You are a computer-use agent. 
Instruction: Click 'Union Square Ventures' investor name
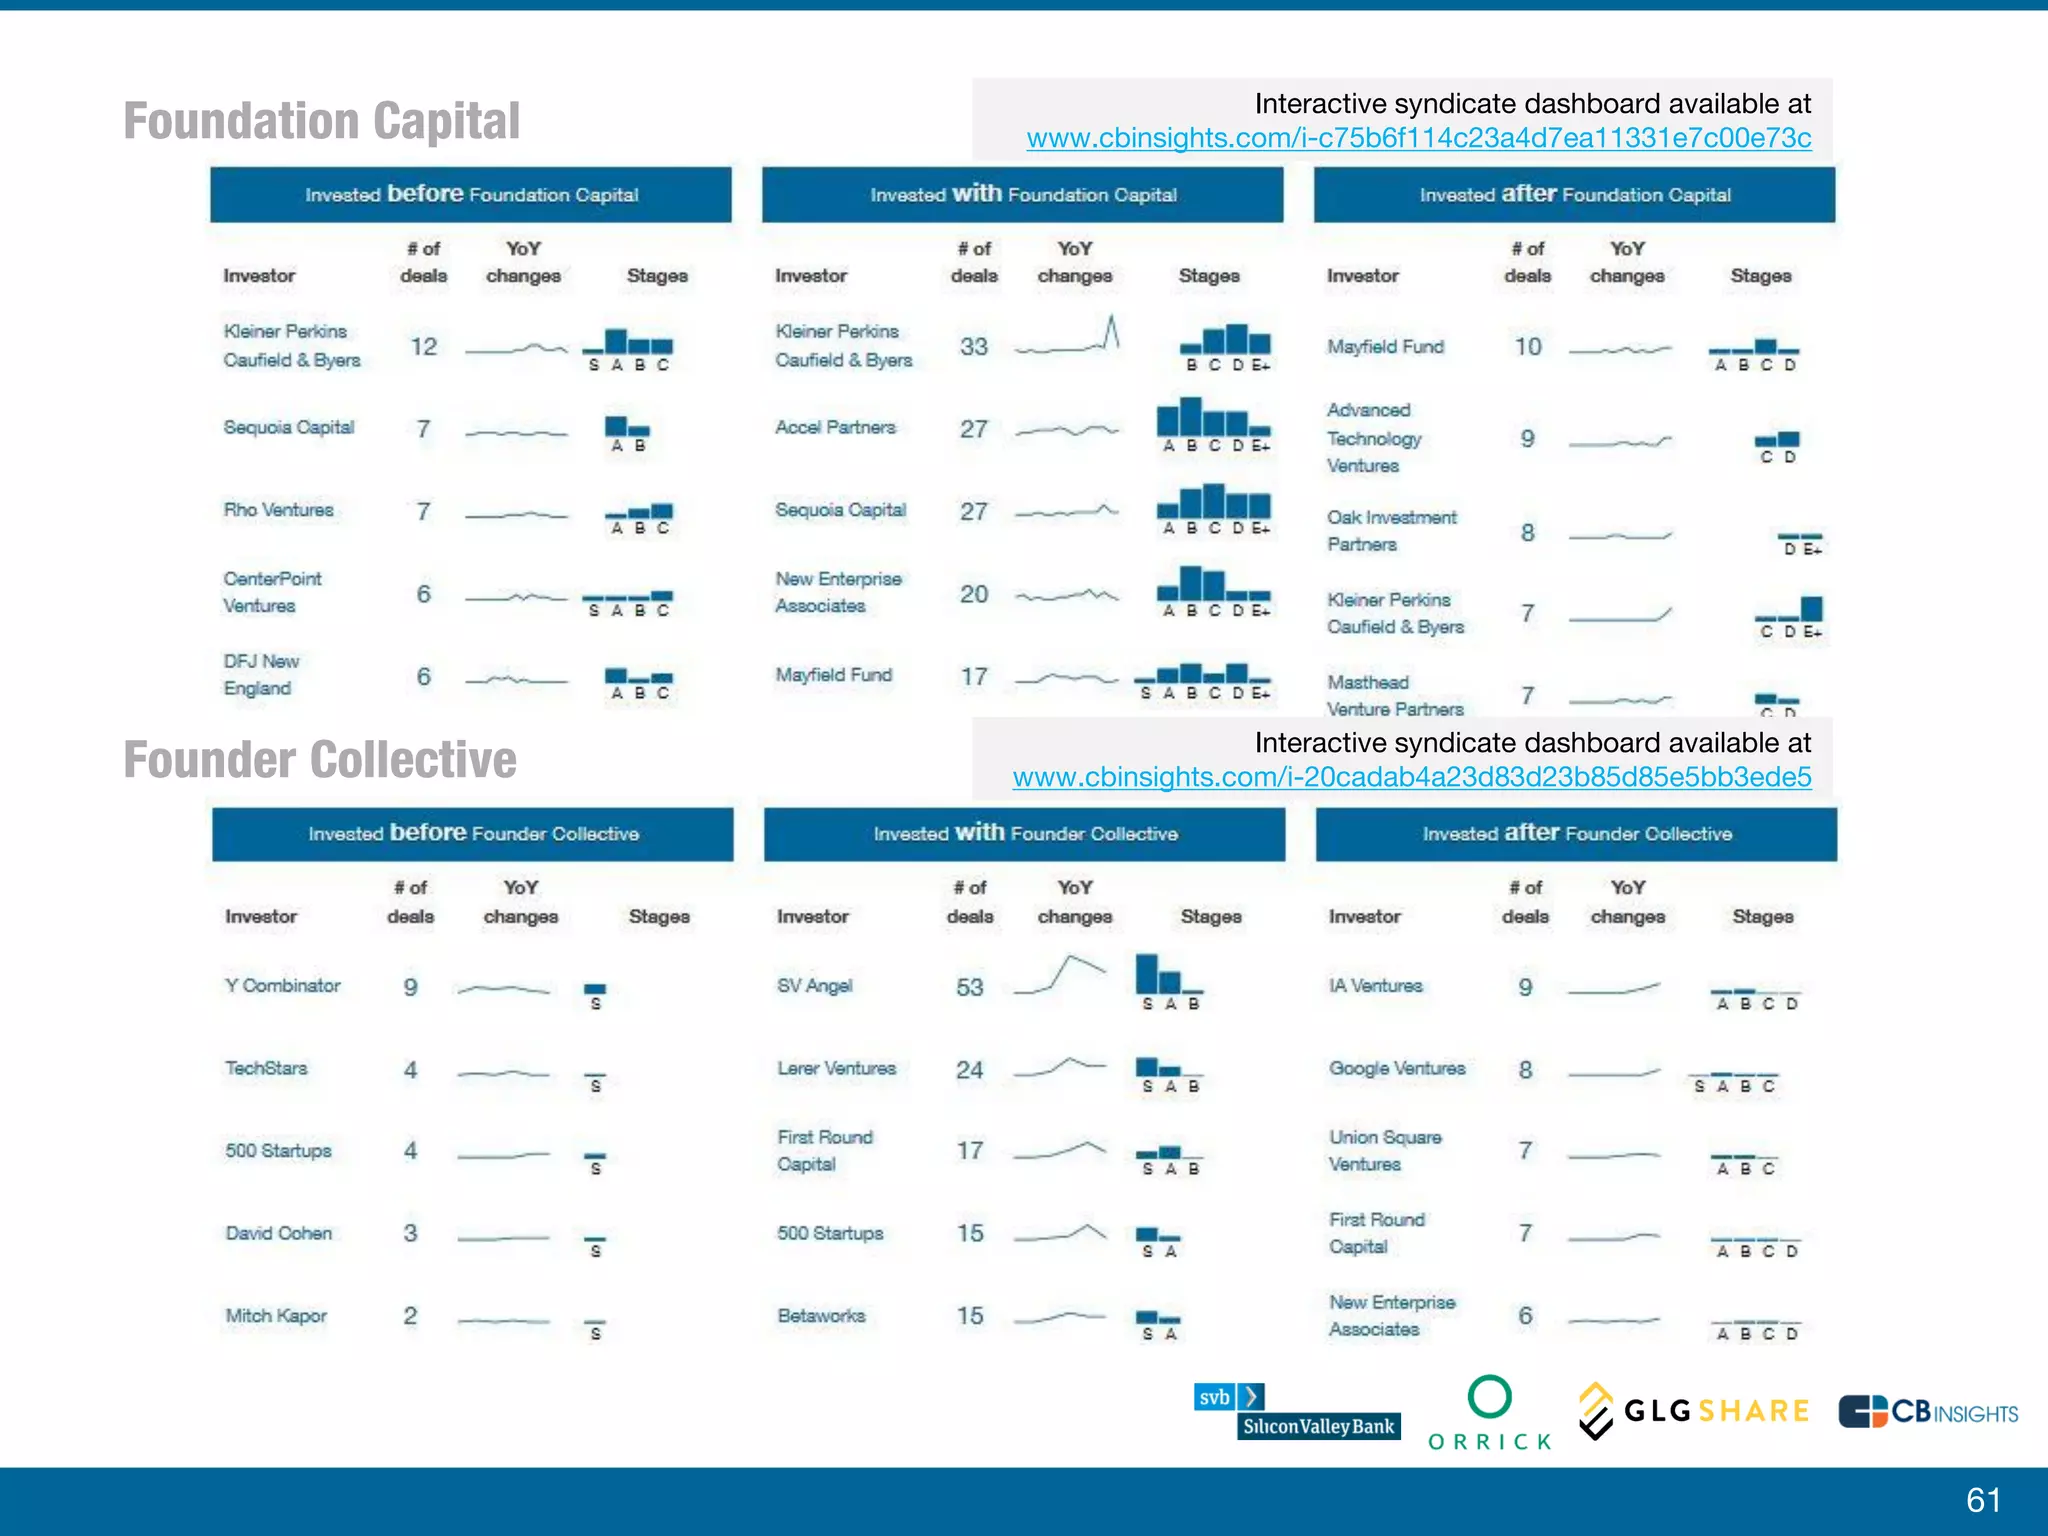(x=1386, y=1151)
